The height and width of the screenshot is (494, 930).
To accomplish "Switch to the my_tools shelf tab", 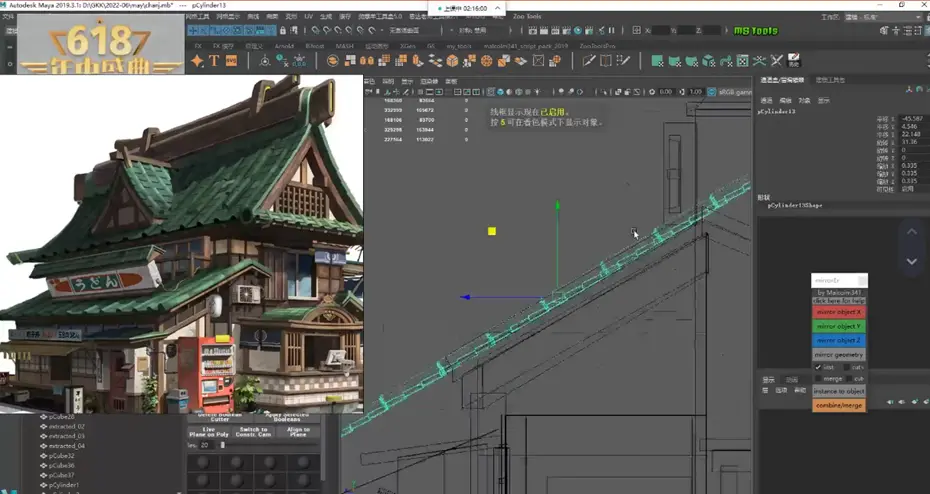I will tap(459, 46).
